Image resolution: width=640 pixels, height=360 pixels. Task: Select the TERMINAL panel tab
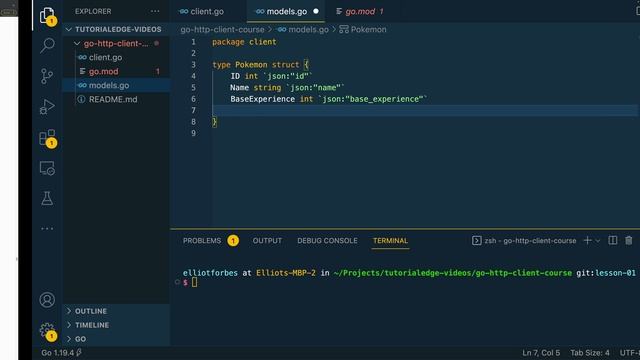pos(390,241)
